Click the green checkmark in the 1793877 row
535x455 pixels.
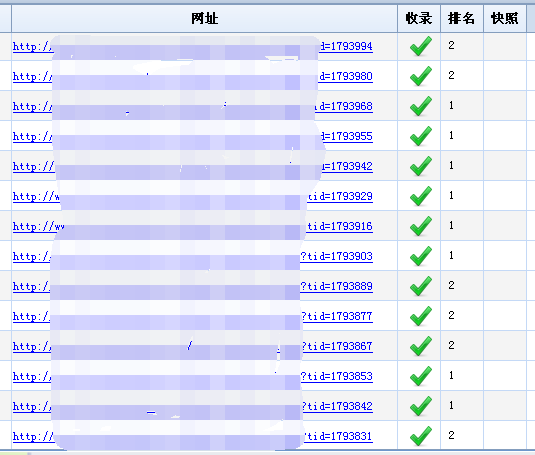421,316
